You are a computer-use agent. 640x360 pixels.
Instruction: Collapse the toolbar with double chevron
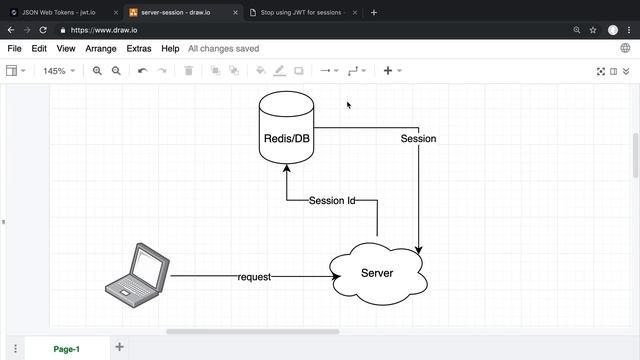pos(626,71)
